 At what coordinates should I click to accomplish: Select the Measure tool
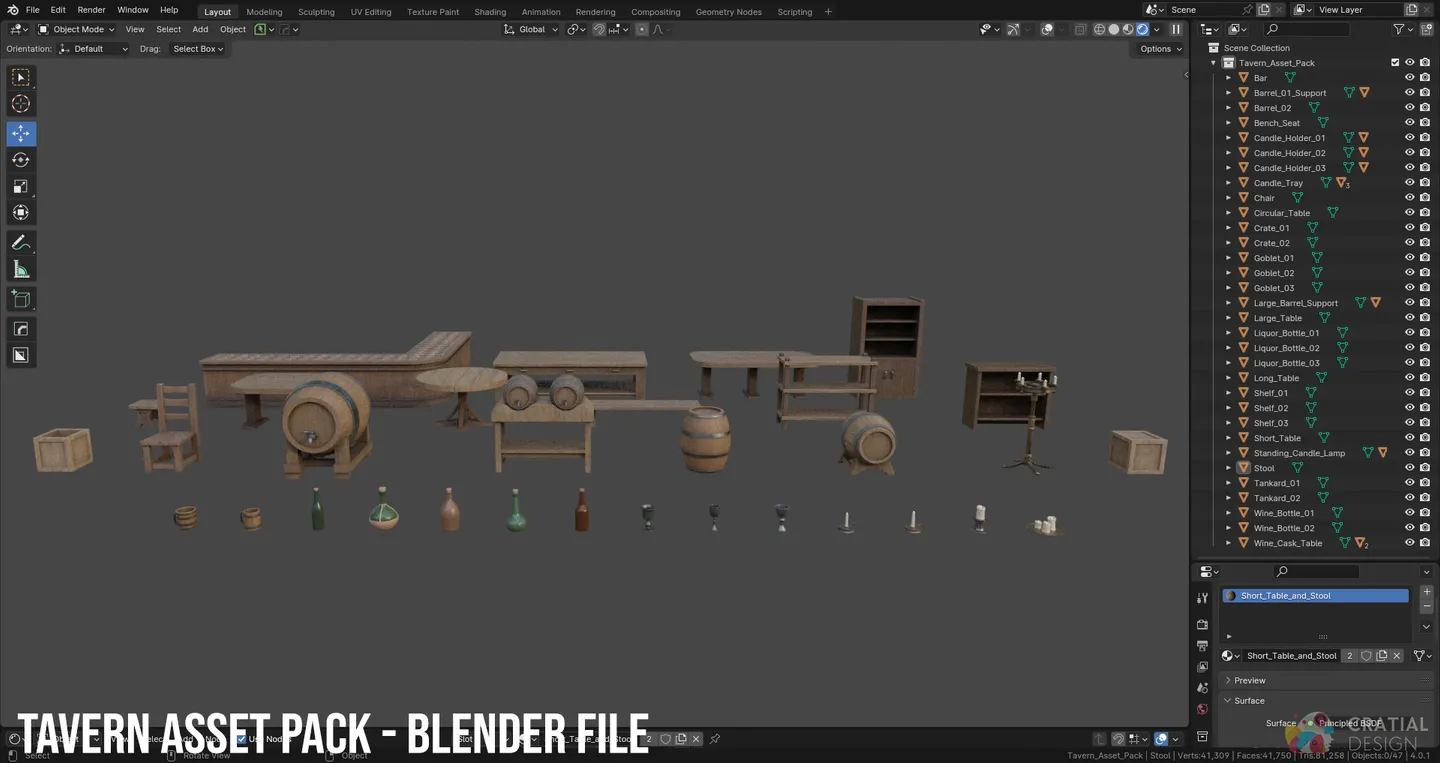pyautogui.click(x=21, y=269)
